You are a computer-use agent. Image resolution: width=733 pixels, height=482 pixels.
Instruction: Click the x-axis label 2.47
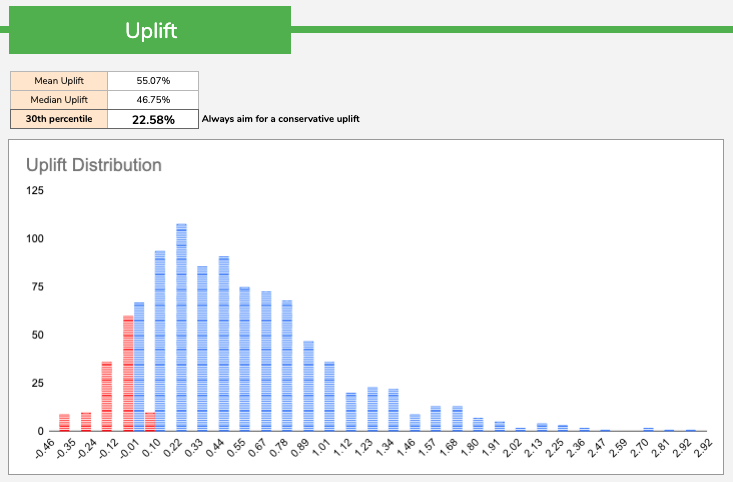pyautogui.click(x=597, y=448)
